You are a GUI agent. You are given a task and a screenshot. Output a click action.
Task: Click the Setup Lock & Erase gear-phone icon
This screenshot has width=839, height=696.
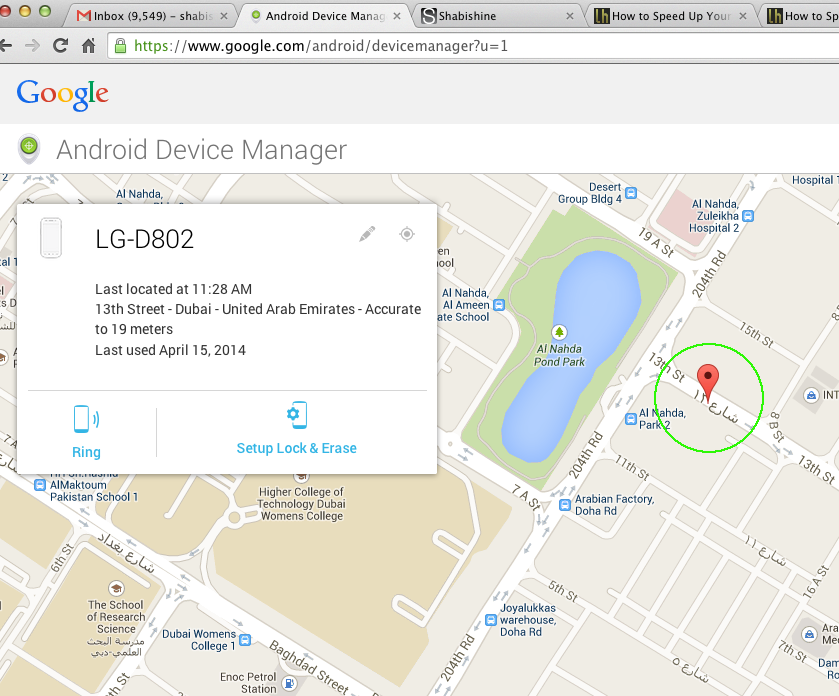297,415
